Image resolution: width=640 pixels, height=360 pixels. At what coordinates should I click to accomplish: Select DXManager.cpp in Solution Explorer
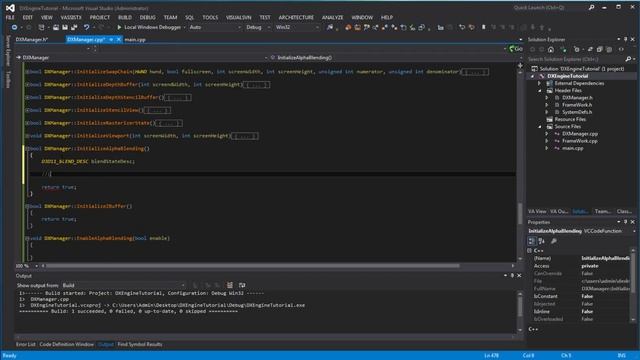tap(580, 134)
